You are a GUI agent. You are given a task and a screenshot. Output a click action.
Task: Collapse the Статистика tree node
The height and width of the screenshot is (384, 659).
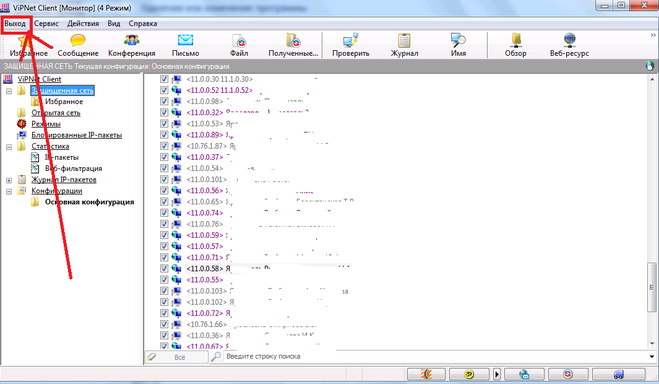(9, 147)
